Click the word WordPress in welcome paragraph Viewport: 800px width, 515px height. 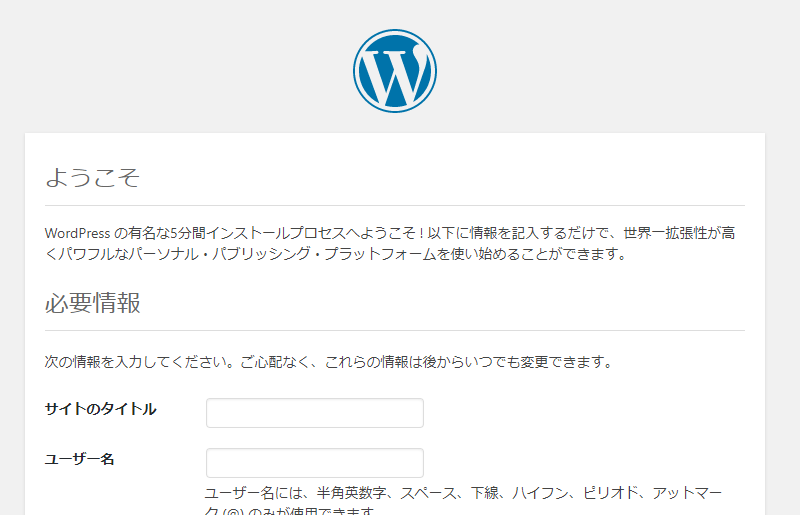(x=78, y=233)
